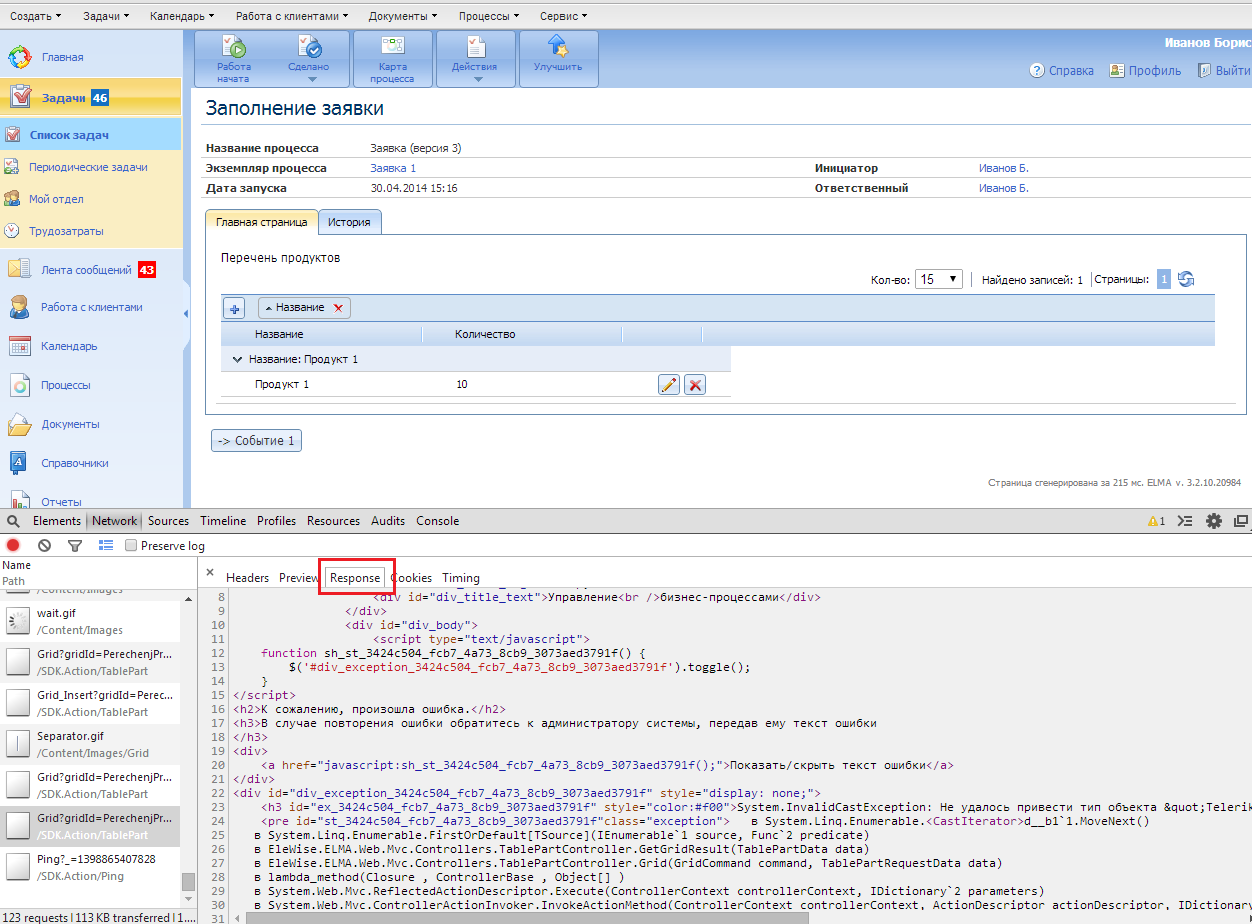The height and width of the screenshot is (924, 1252).
Task: Refresh the product grid with reload icon
Action: tap(1186, 280)
